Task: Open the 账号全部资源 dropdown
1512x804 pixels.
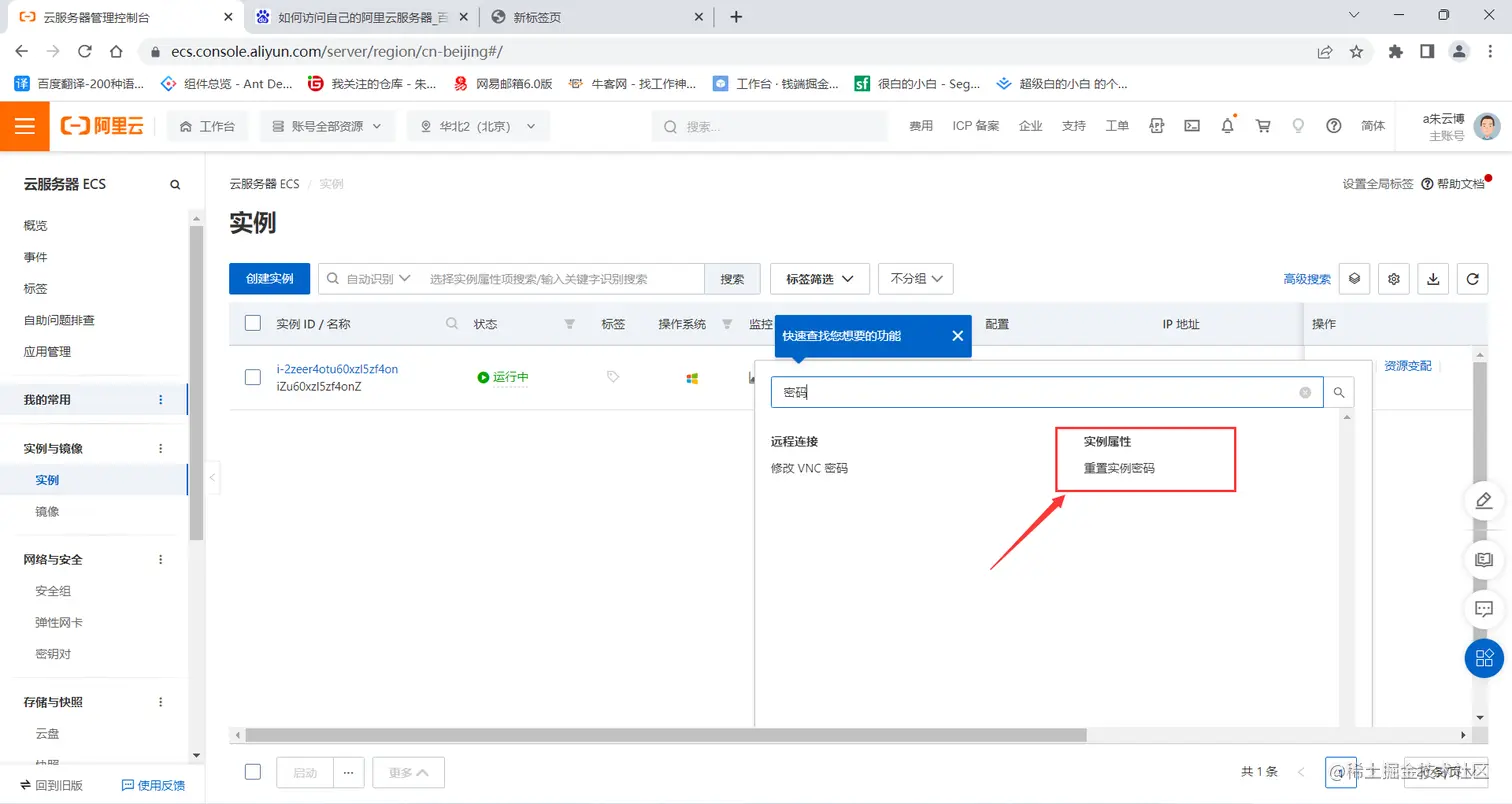Action: [x=327, y=126]
